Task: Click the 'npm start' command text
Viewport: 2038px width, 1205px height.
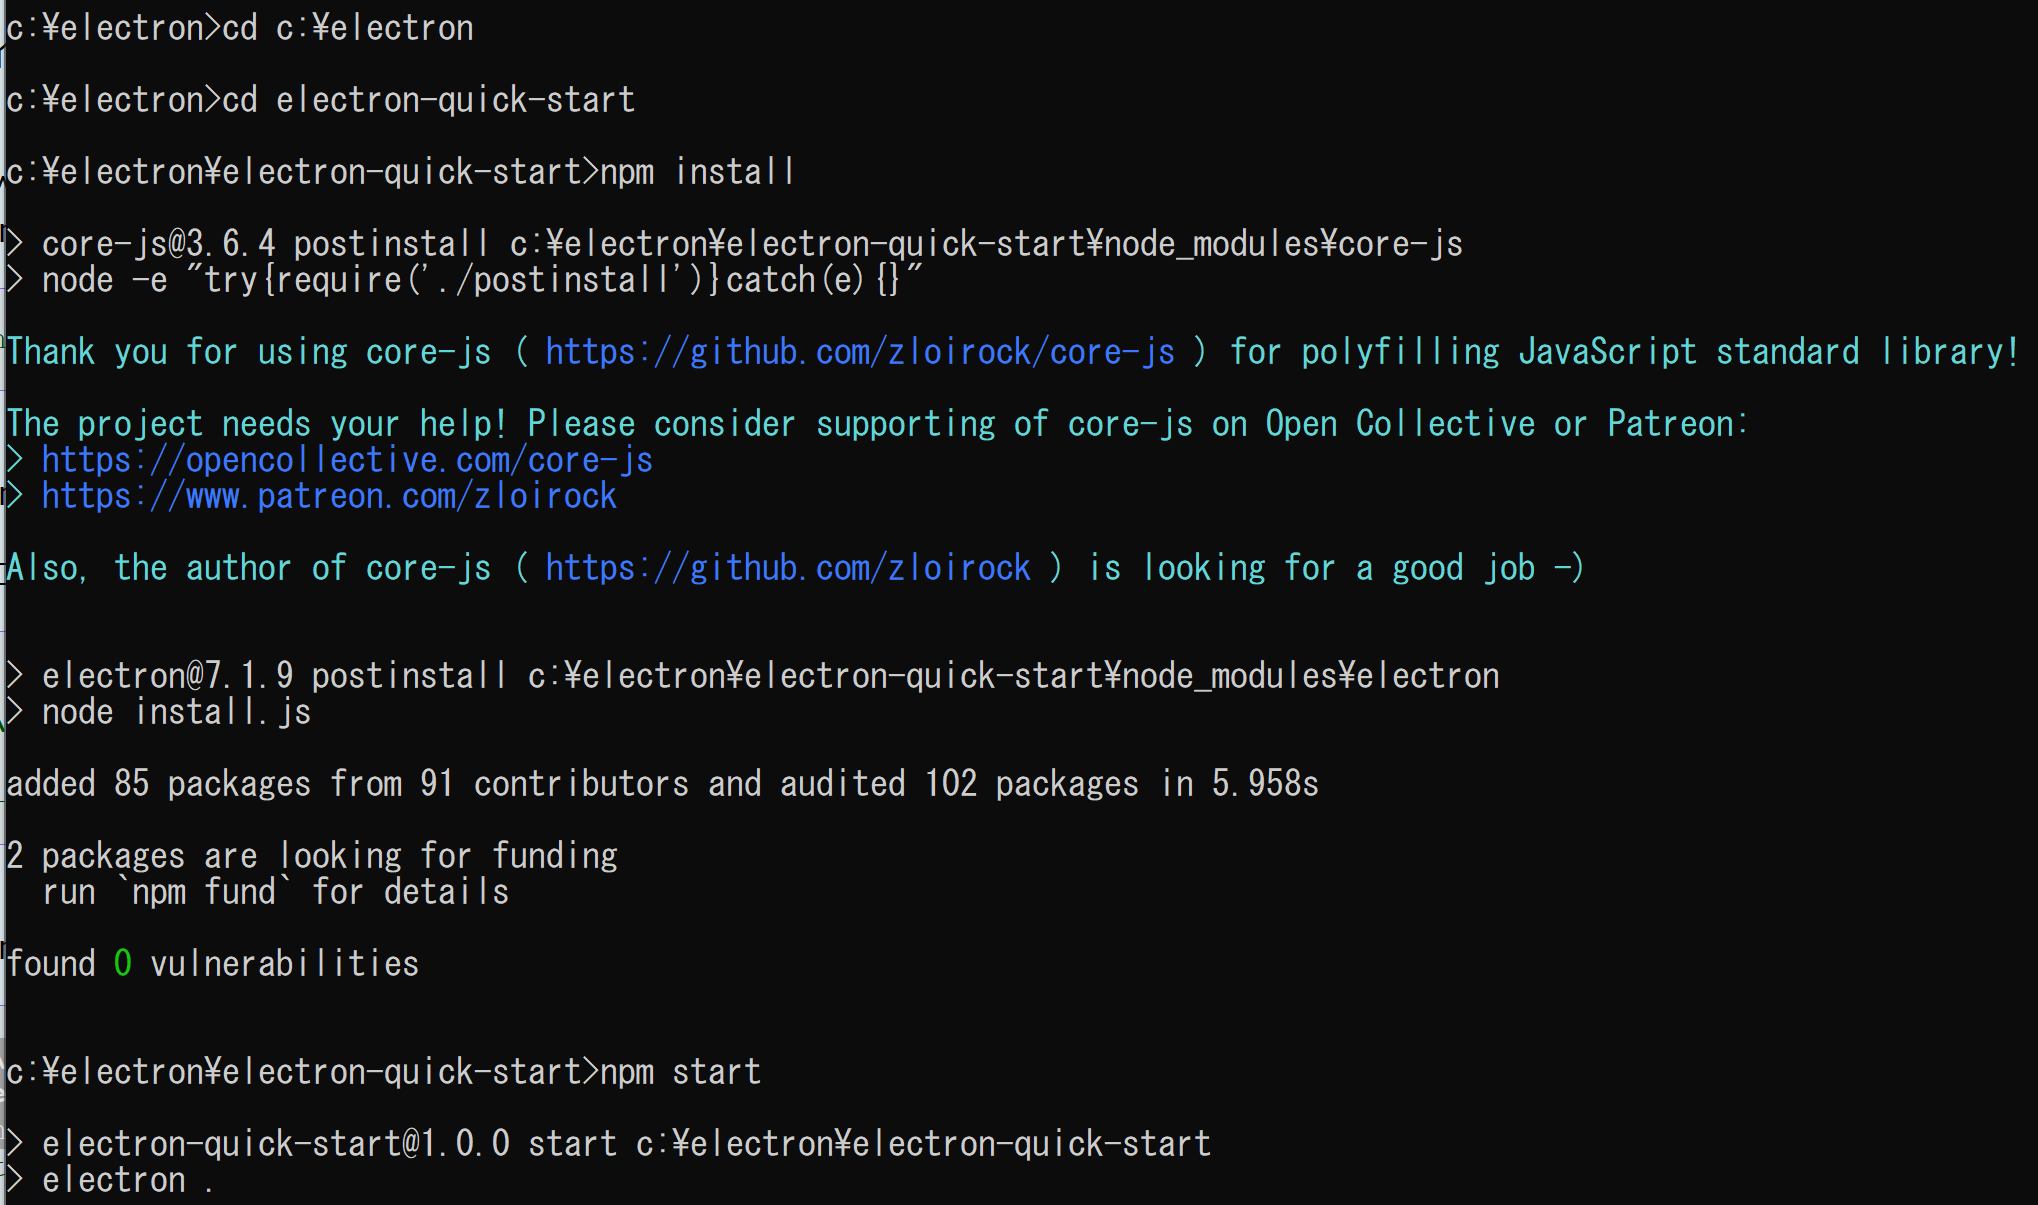Action: point(680,1072)
